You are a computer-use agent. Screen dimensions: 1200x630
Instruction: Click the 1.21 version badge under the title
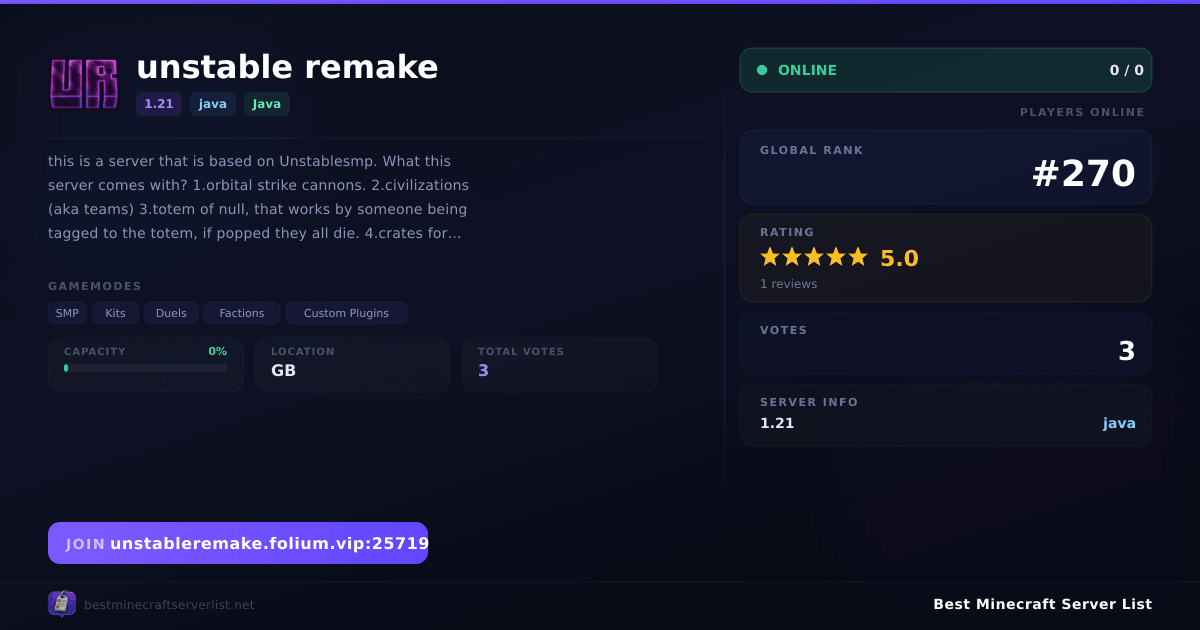pos(159,104)
